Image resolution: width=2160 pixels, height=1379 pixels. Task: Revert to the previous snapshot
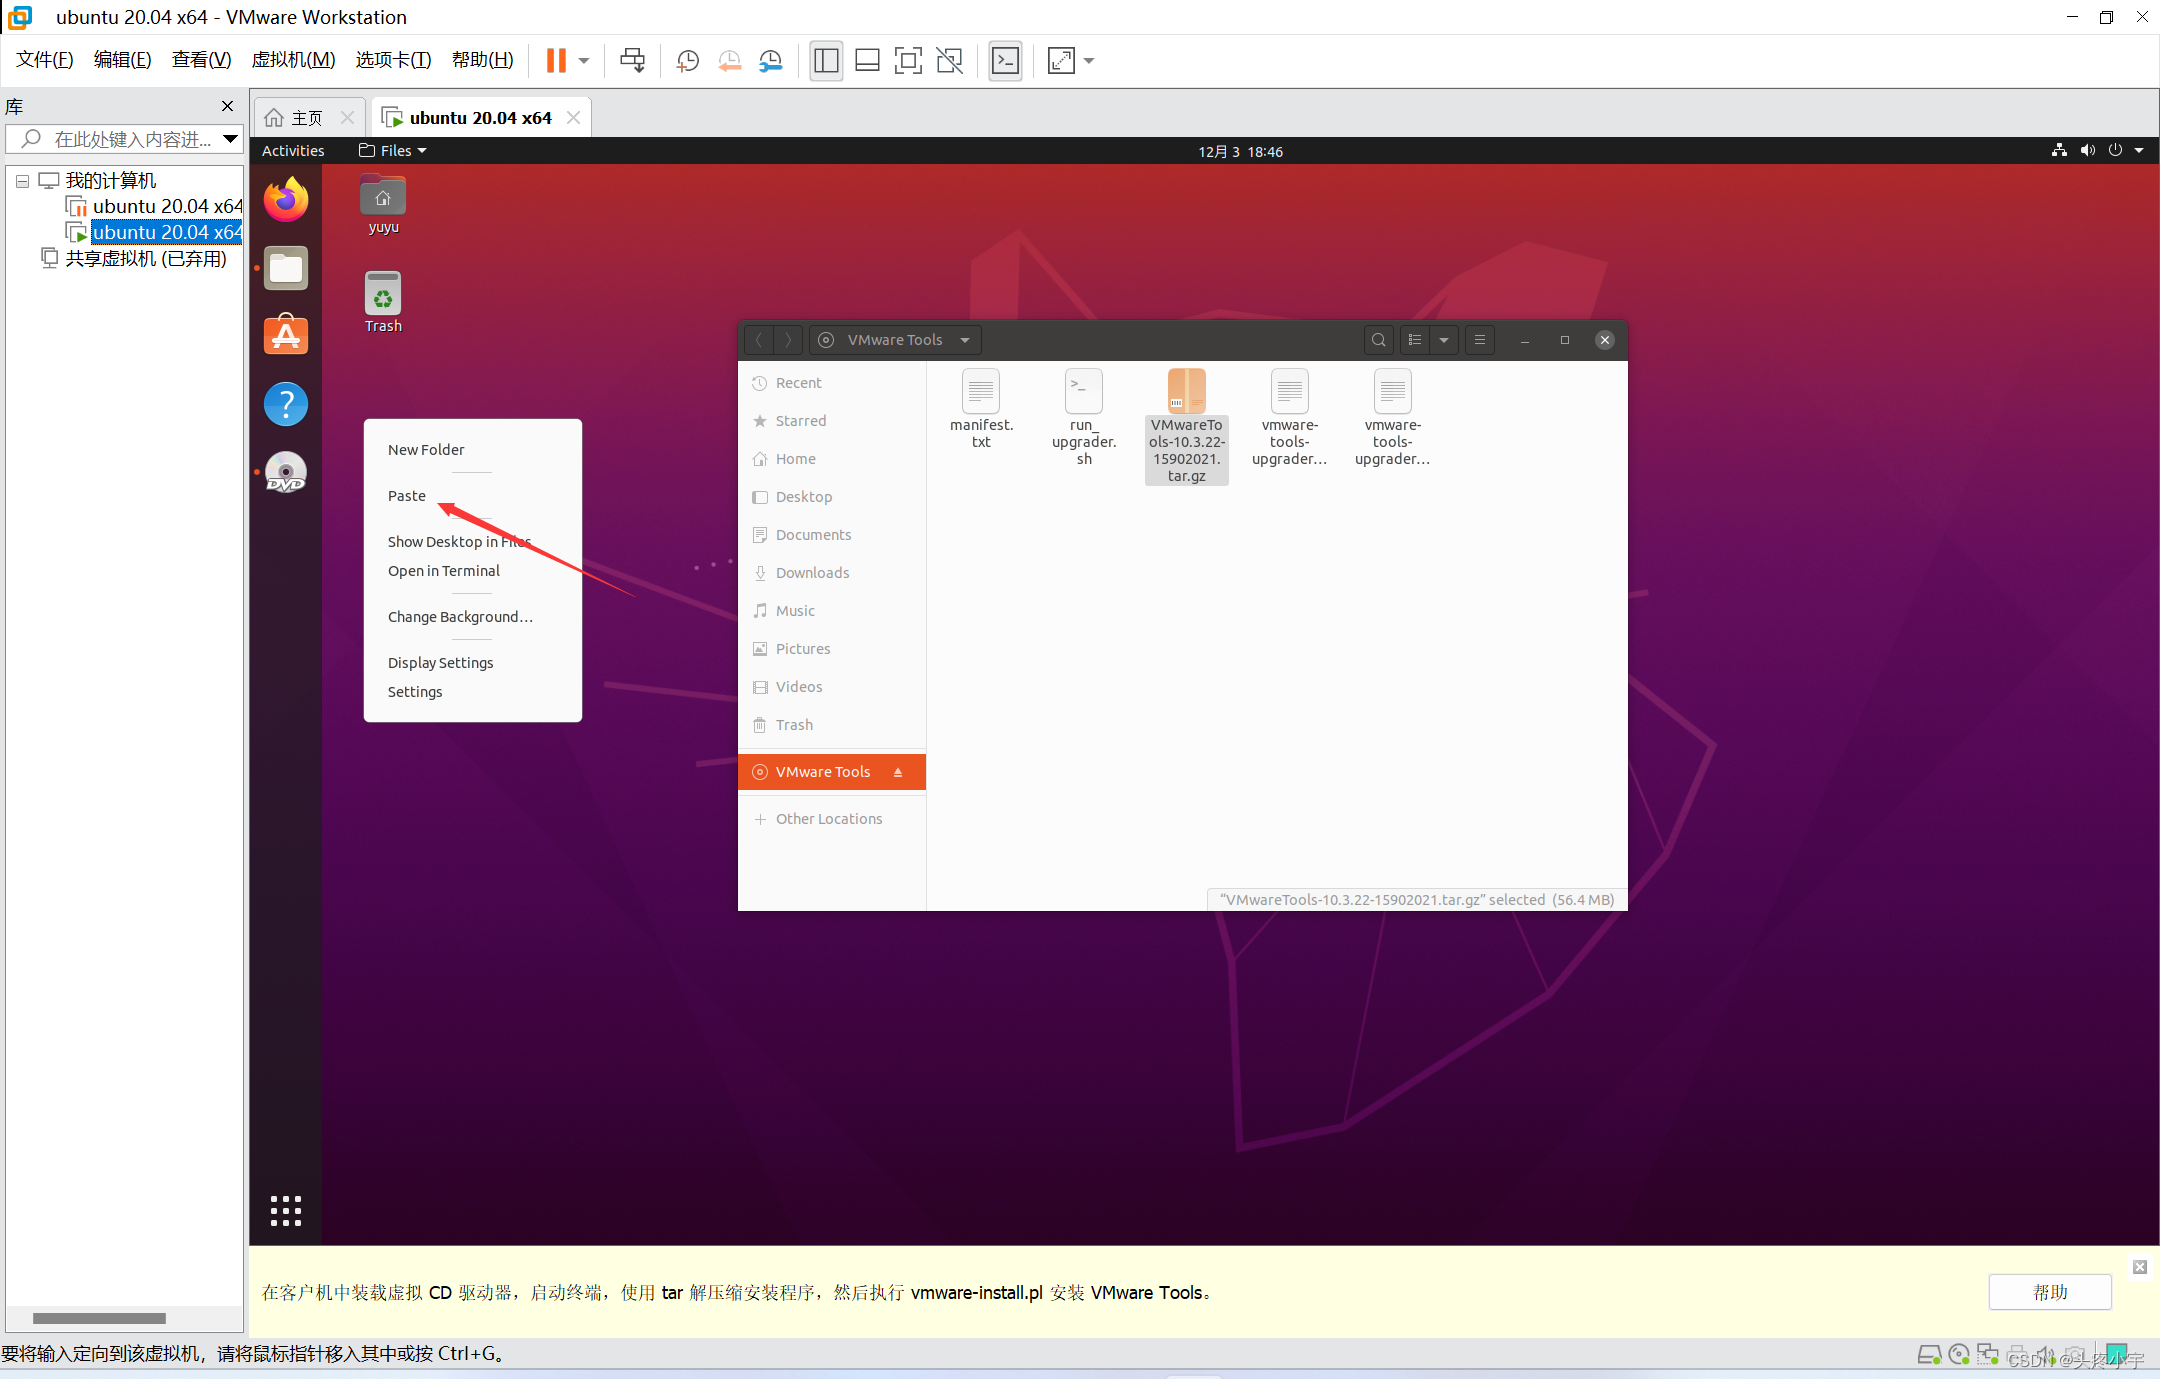click(x=730, y=61)
